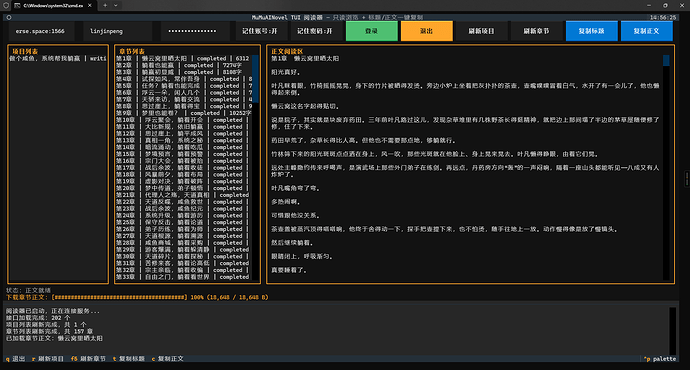Open the ^p palette from the footer
Image resolution: width=690 pixels, height=370 pixels.
coord(660,359)
